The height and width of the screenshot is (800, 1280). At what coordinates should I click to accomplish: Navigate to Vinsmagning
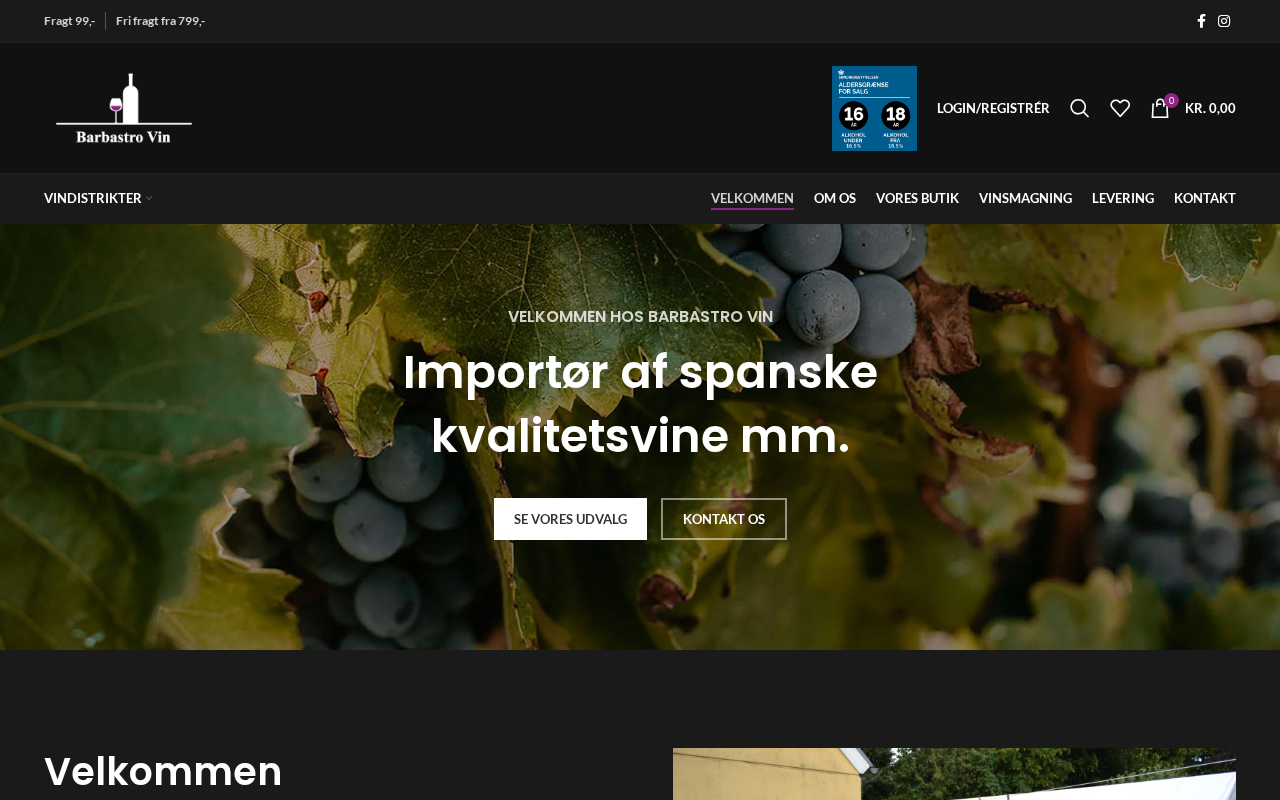tap(1025, 198)
